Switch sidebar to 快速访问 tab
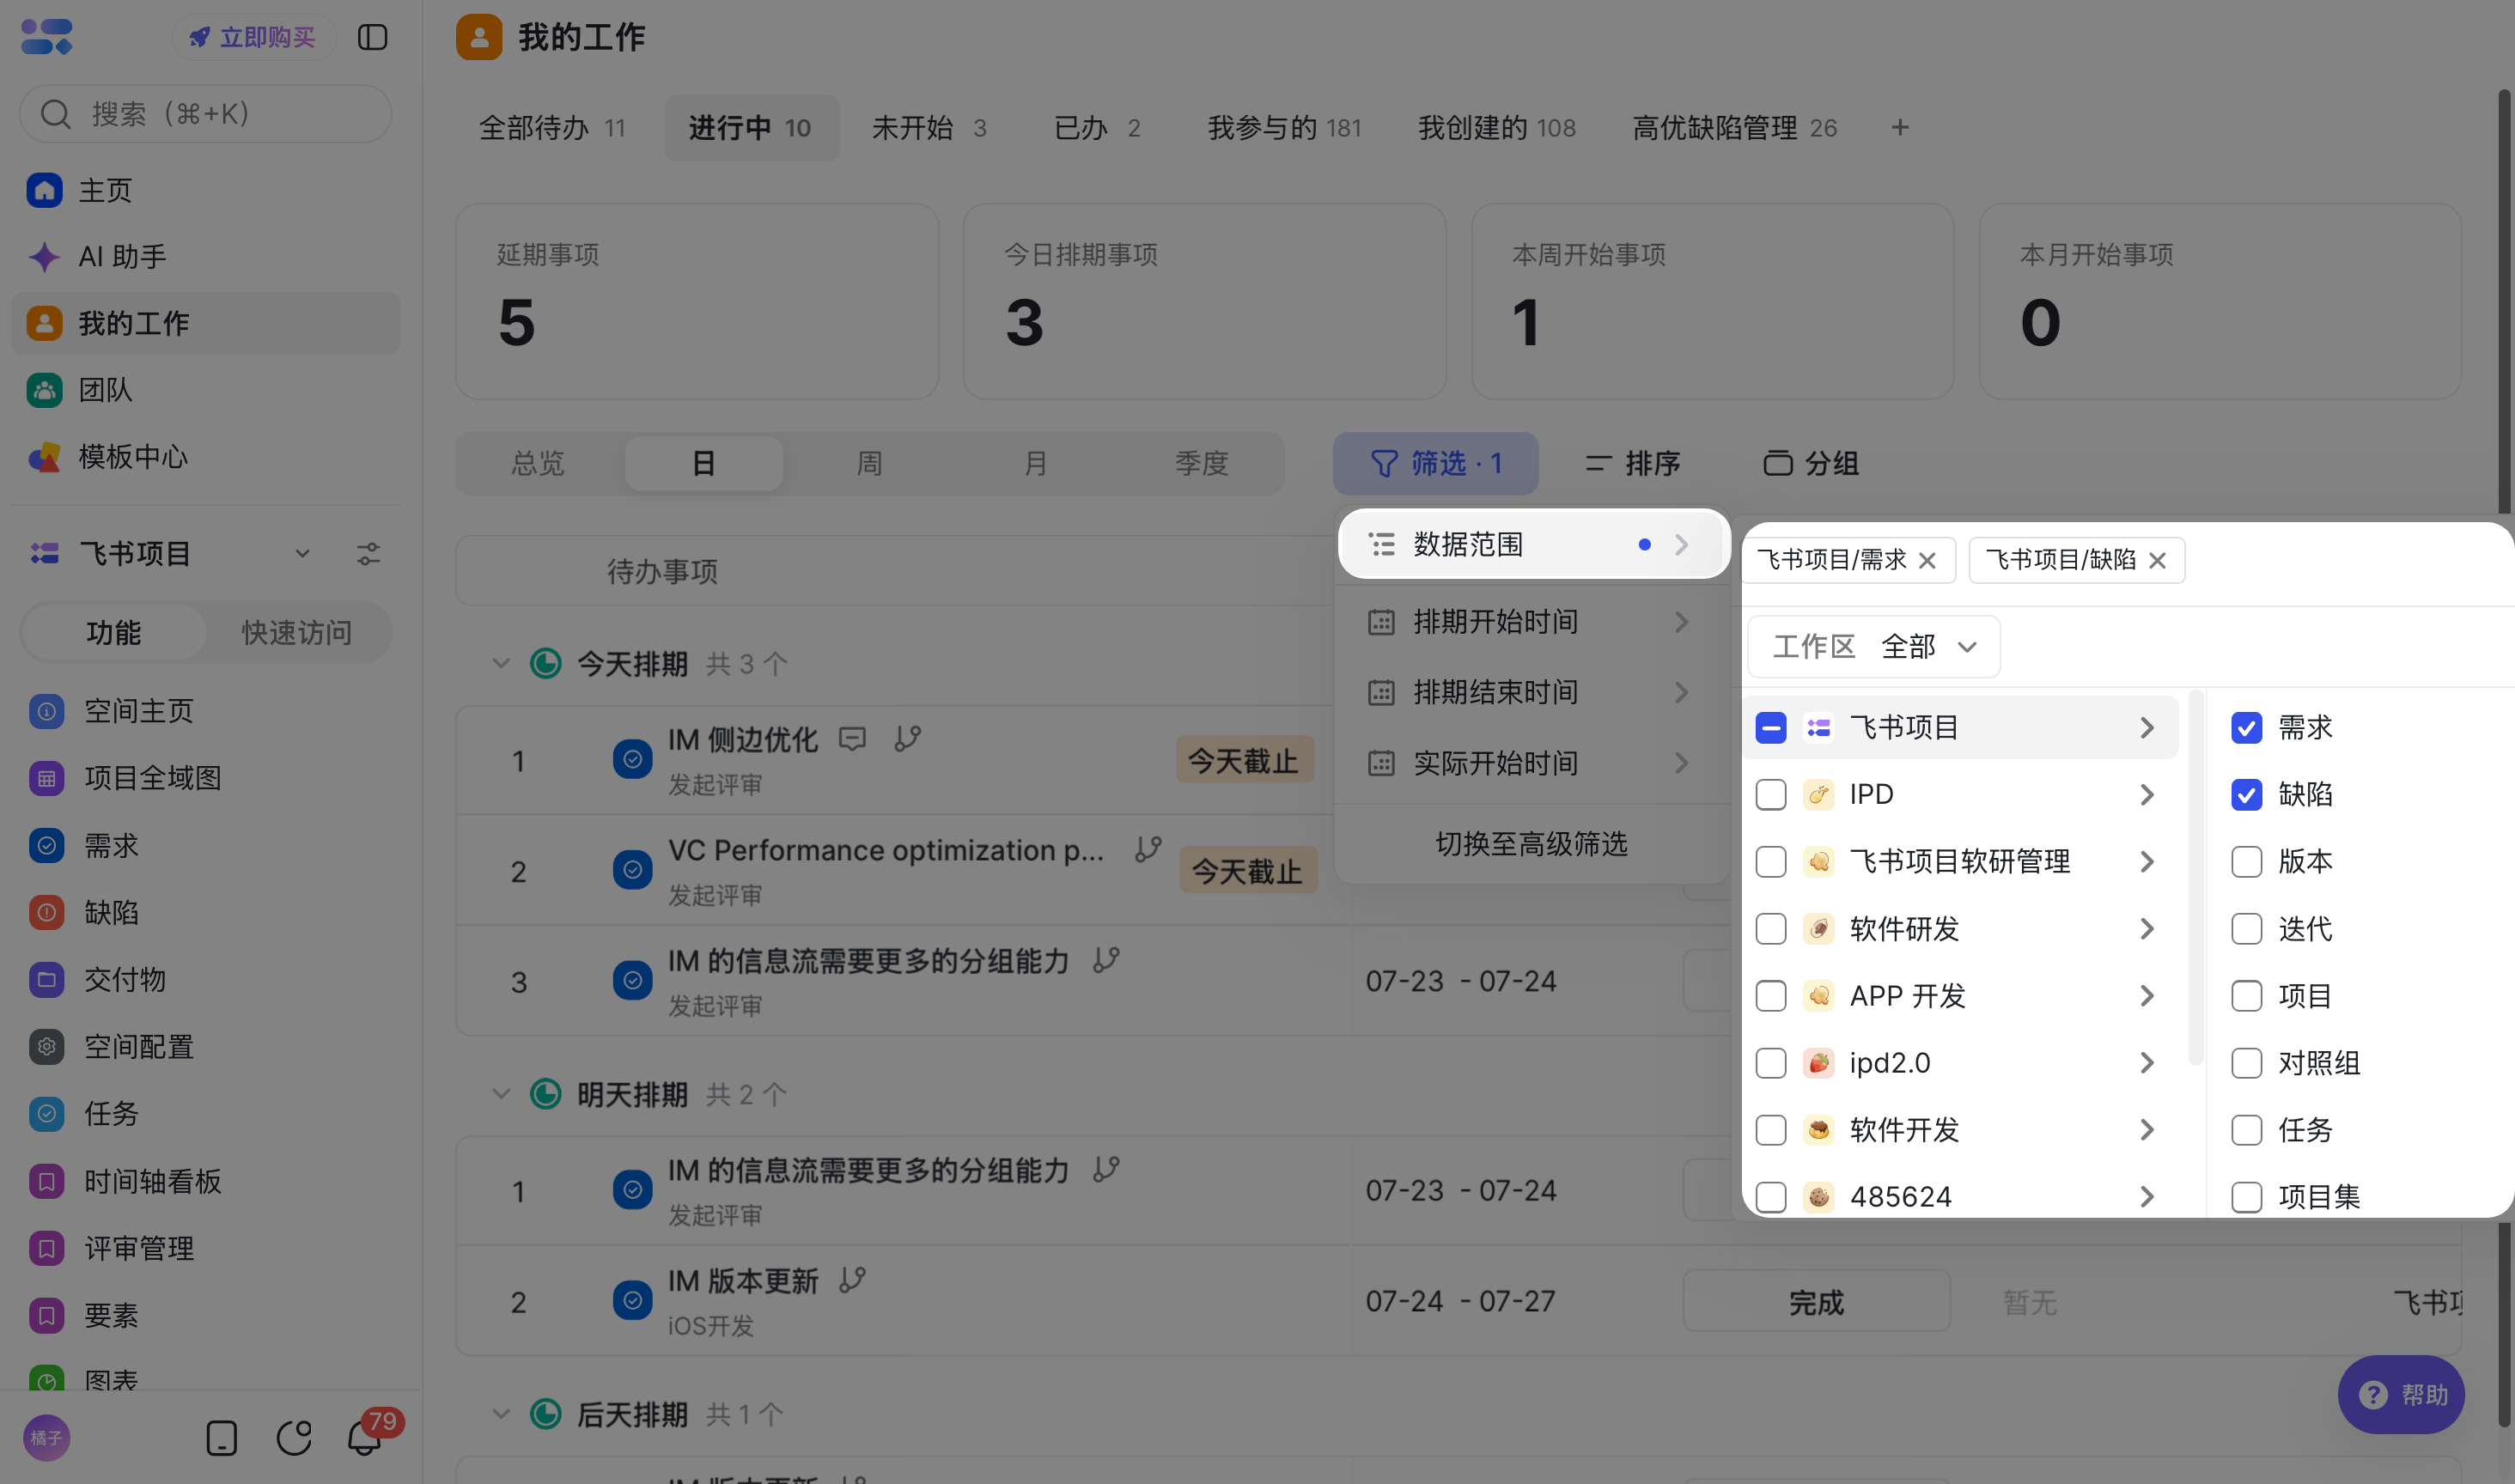Screen dimensions: 2515x1484 (x=296, y=633)
